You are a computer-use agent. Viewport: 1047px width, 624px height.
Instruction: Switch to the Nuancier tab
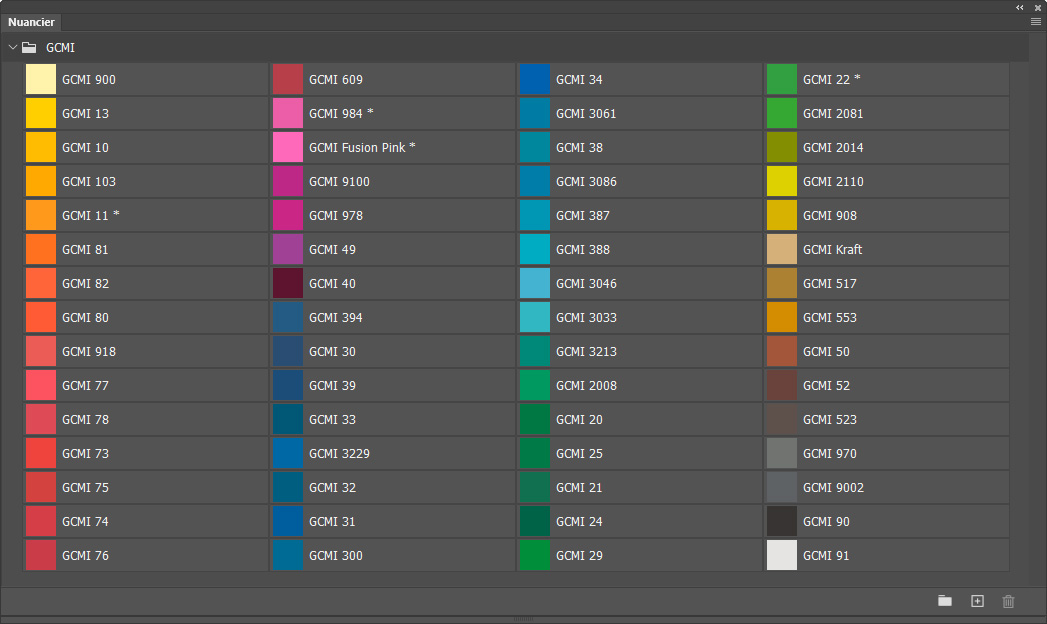[x=31, y=22]
